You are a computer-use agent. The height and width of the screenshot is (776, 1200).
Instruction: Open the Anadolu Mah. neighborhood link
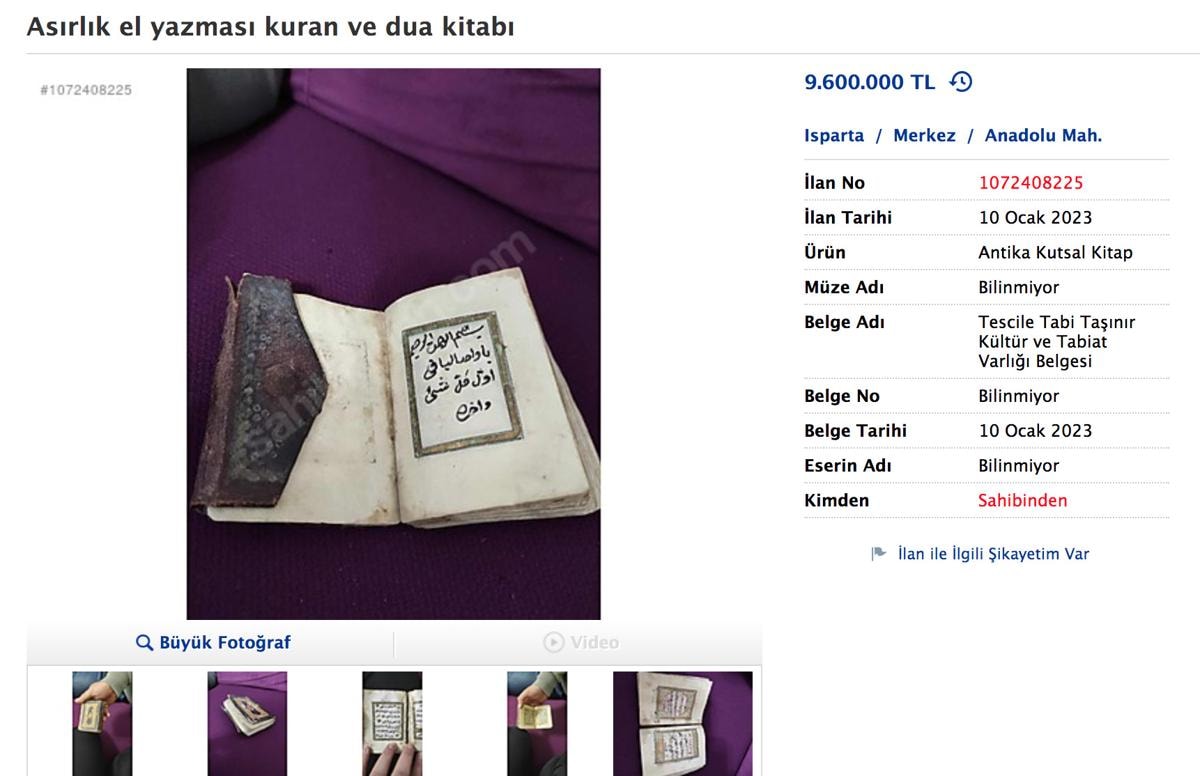pyautogui.click(x=1043, y=135)
